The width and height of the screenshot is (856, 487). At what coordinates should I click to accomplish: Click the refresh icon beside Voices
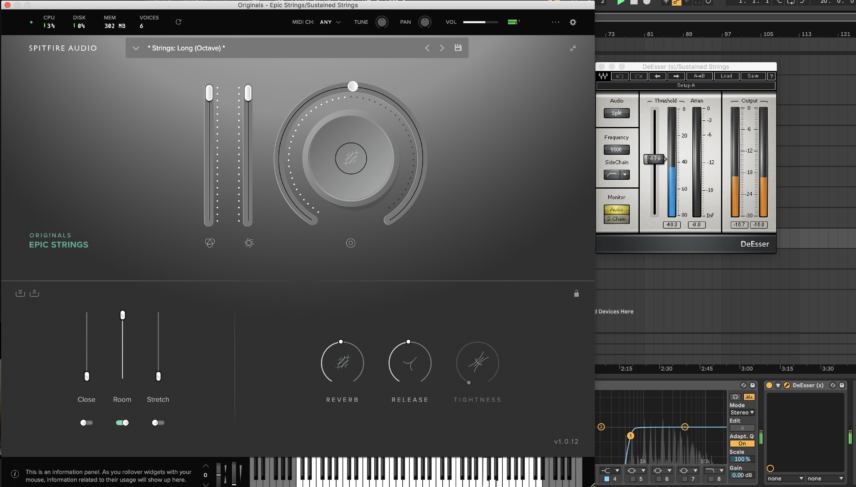(x=178, y=22)
